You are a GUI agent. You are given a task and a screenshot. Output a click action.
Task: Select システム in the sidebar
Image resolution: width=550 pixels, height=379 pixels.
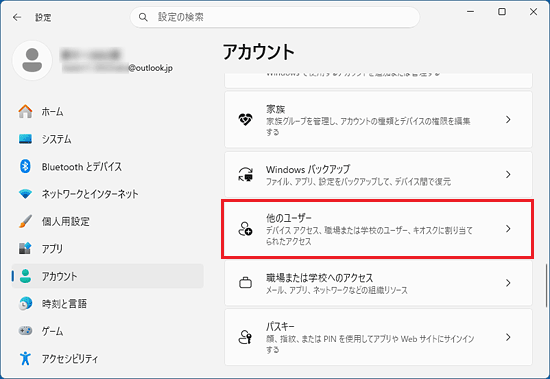tap(107, 139)
